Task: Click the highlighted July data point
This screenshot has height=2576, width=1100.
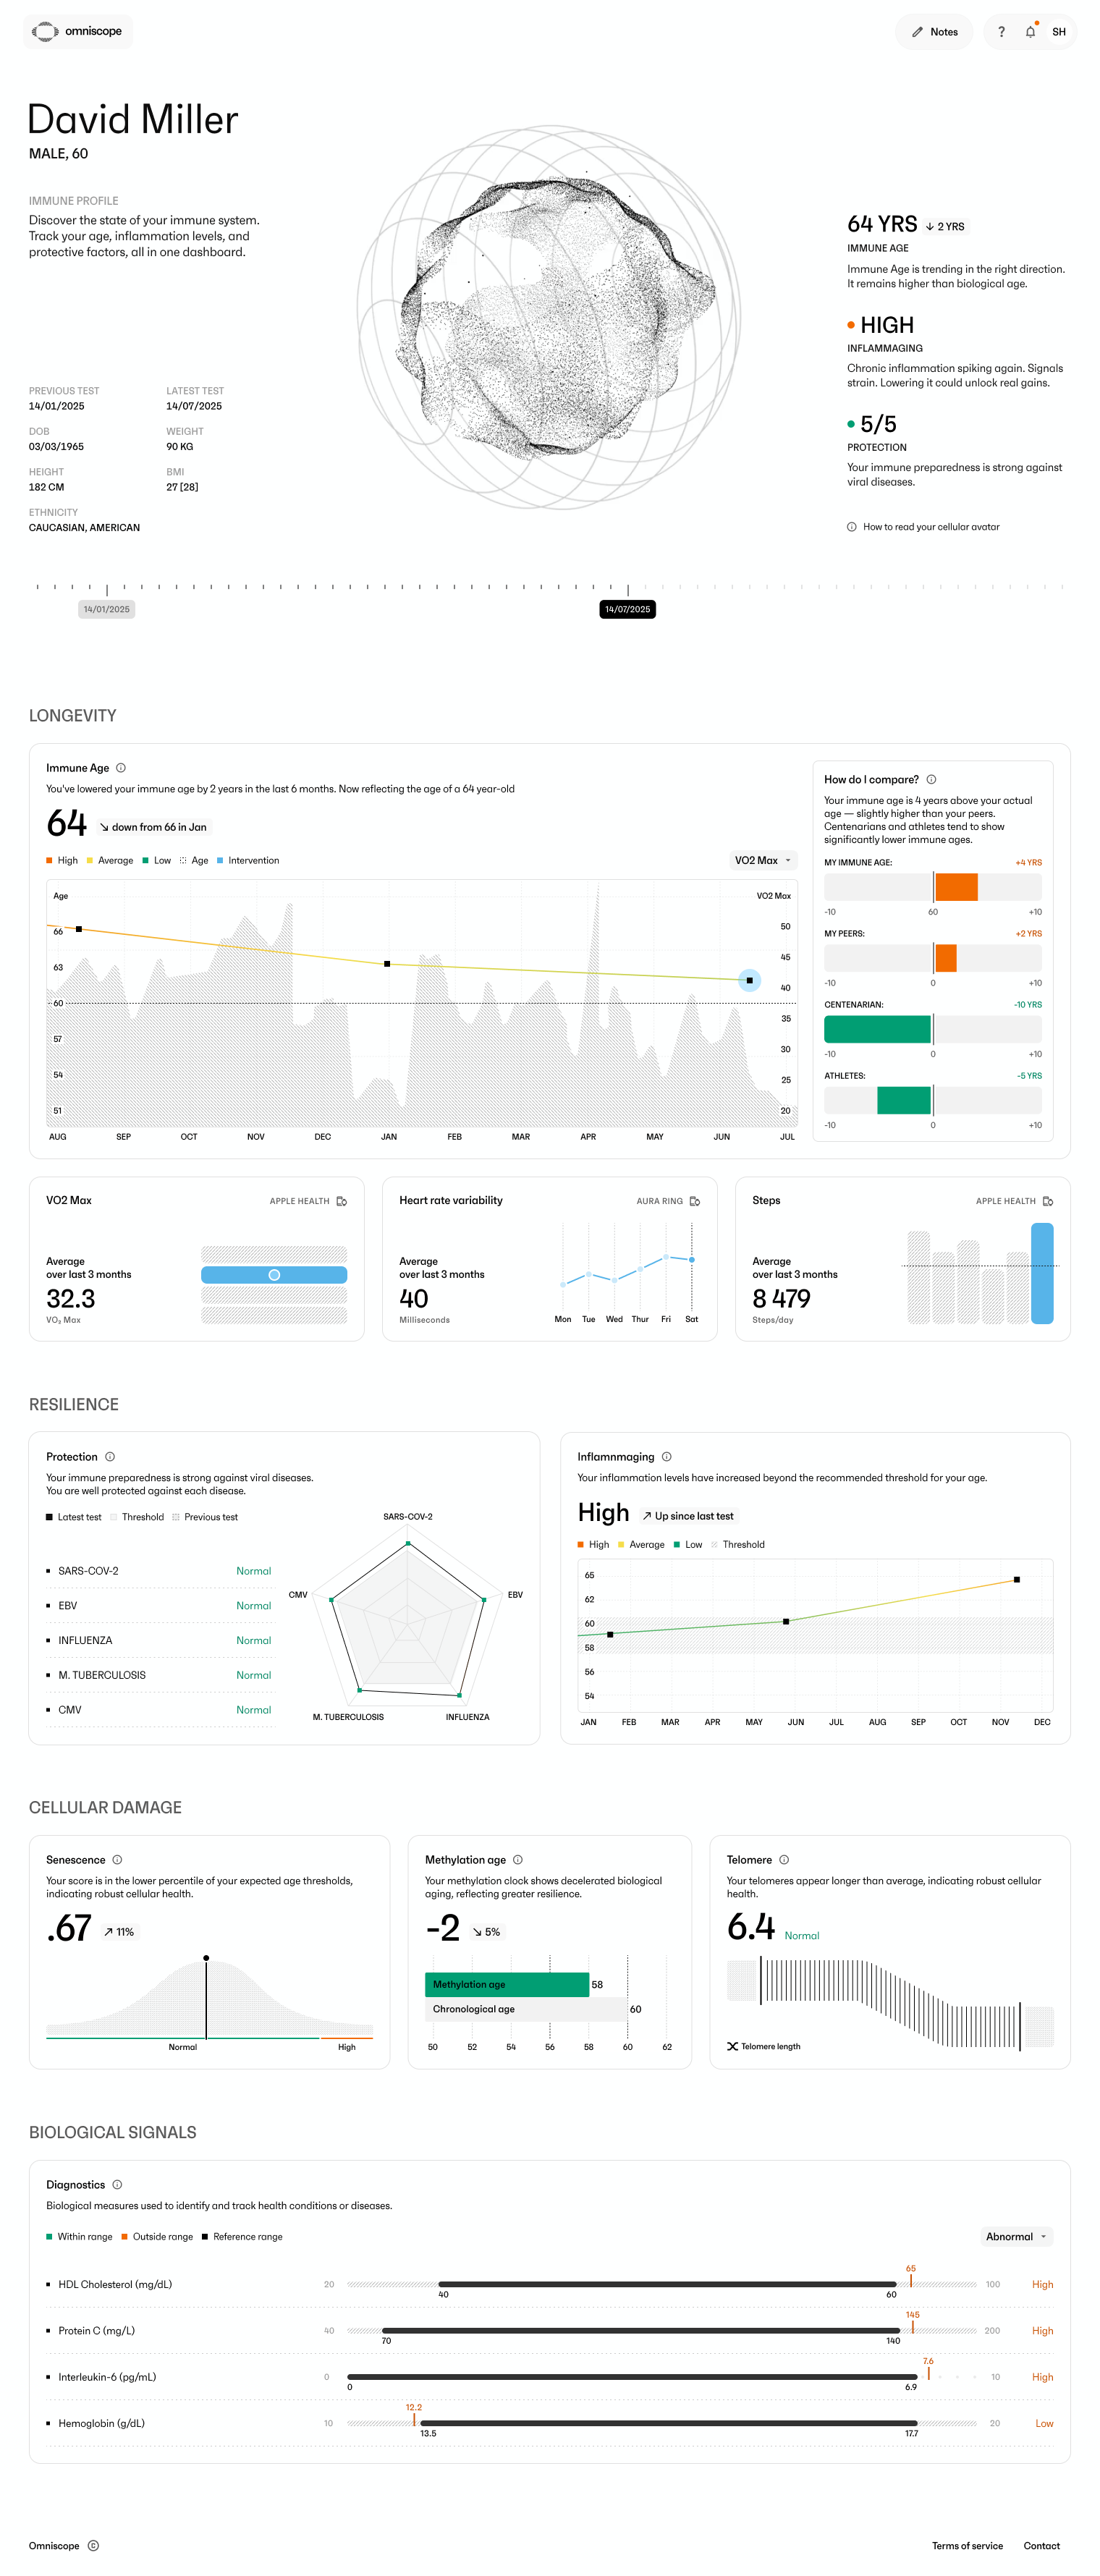Action: pyautogui.click(x=749, y=980)
